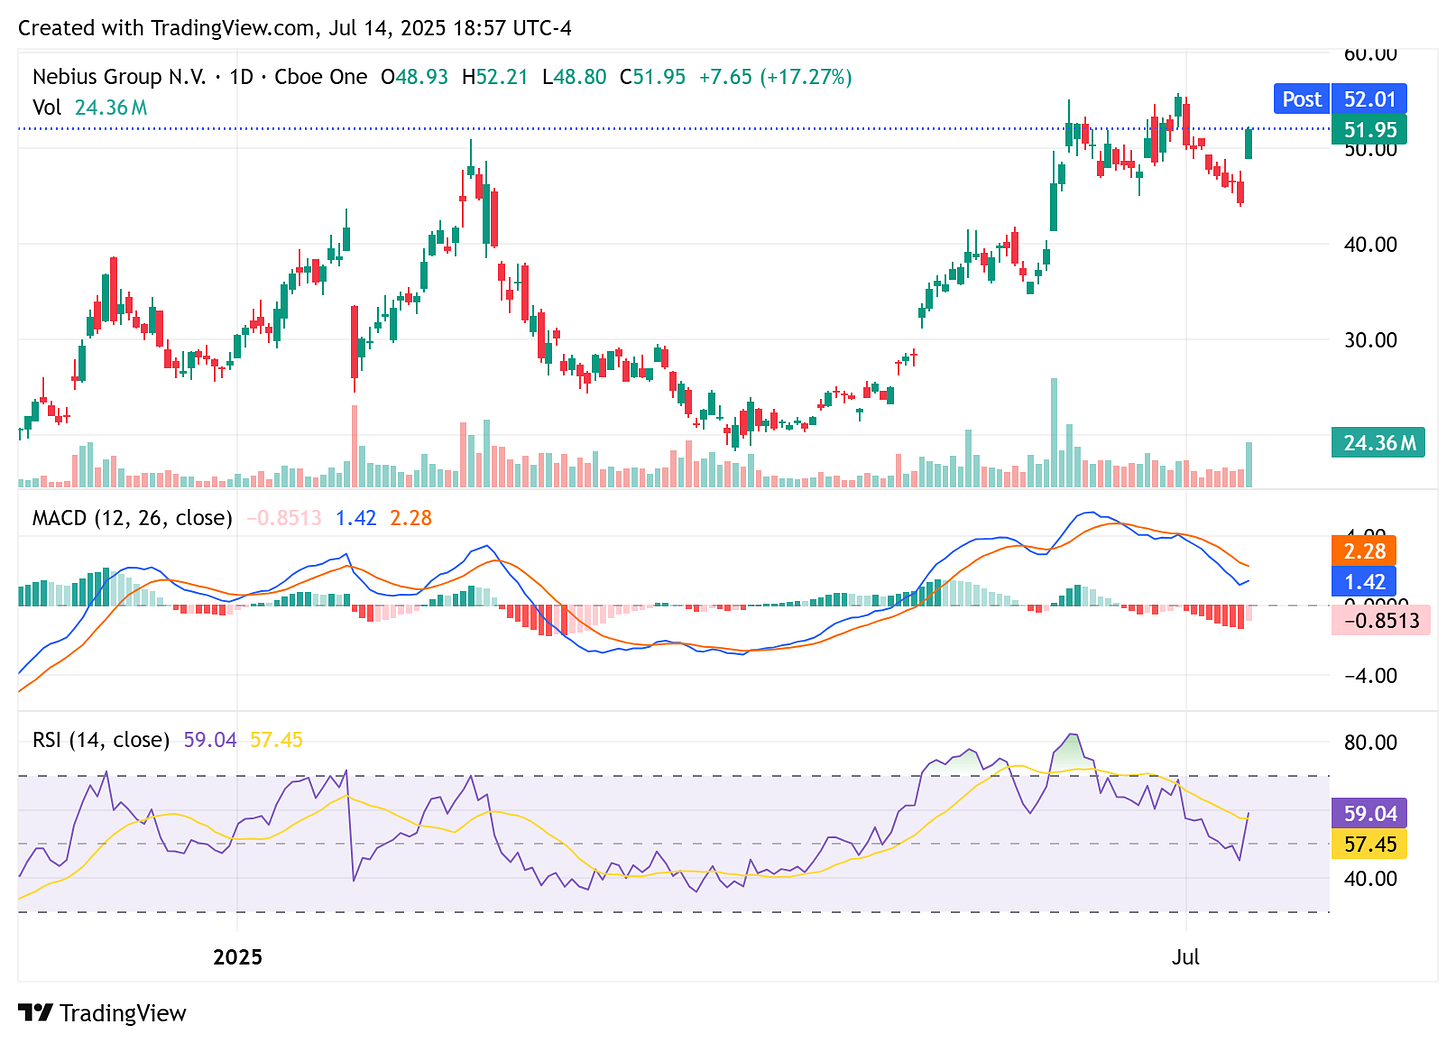Open the Cboe One exchange selector
Viewport: 1456px width, 1045px height.
[x=321, y=76]
